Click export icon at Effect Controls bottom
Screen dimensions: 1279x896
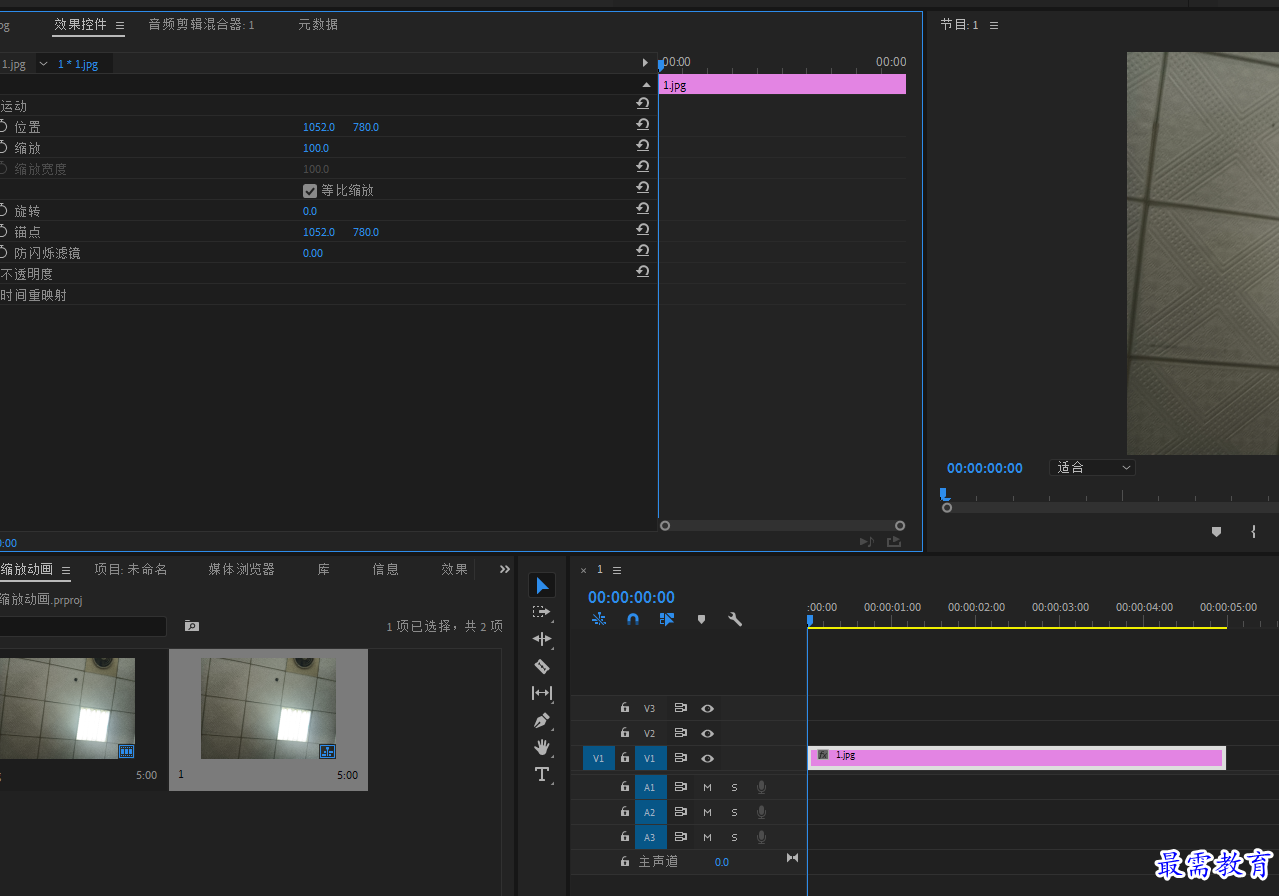point(893,542)
